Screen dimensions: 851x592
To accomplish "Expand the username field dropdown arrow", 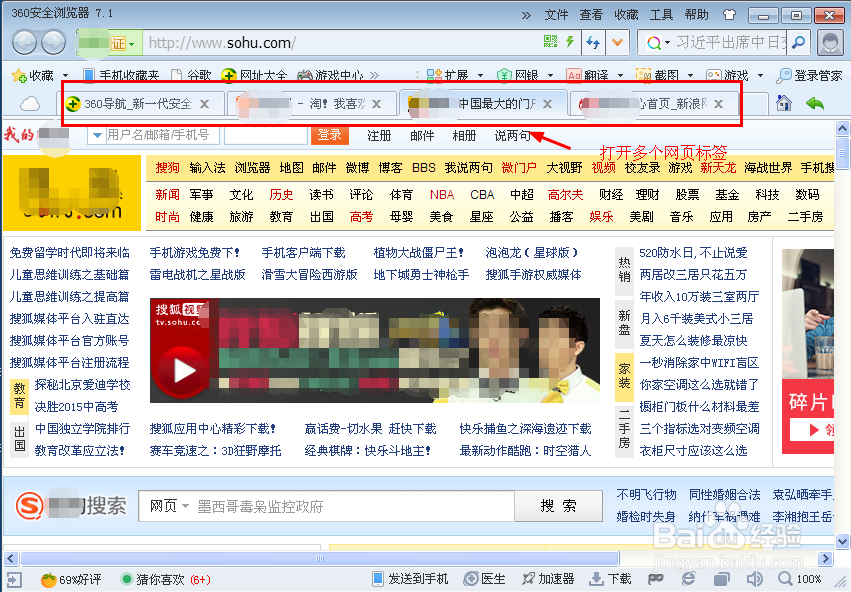I will click(97, 135).
